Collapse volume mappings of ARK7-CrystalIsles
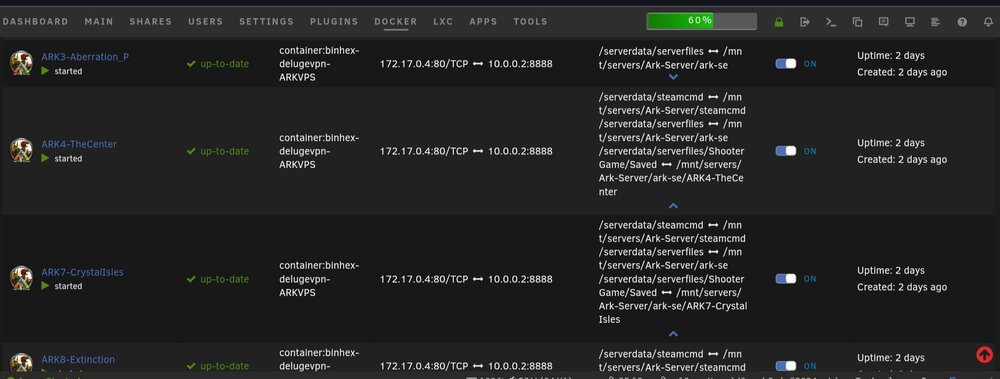This screenshot has width=1000, height=379. (673, 333)
